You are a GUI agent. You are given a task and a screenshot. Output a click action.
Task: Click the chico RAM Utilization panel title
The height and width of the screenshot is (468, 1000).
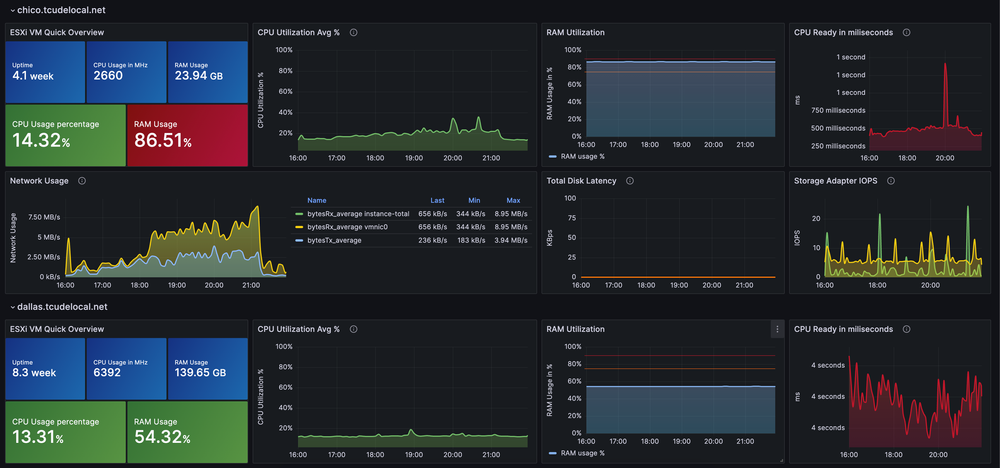575,32
